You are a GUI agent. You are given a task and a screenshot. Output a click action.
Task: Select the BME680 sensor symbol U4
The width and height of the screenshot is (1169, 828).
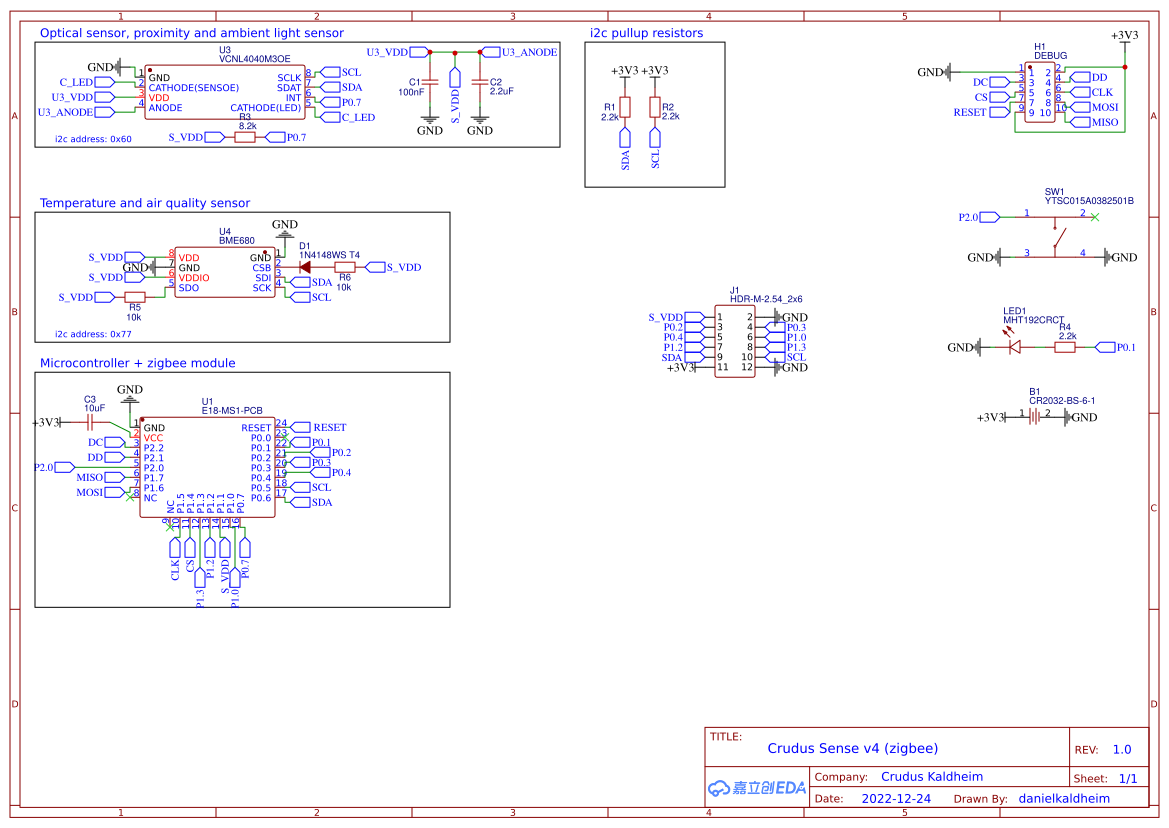pyautogui.click(x=225, y=270)
